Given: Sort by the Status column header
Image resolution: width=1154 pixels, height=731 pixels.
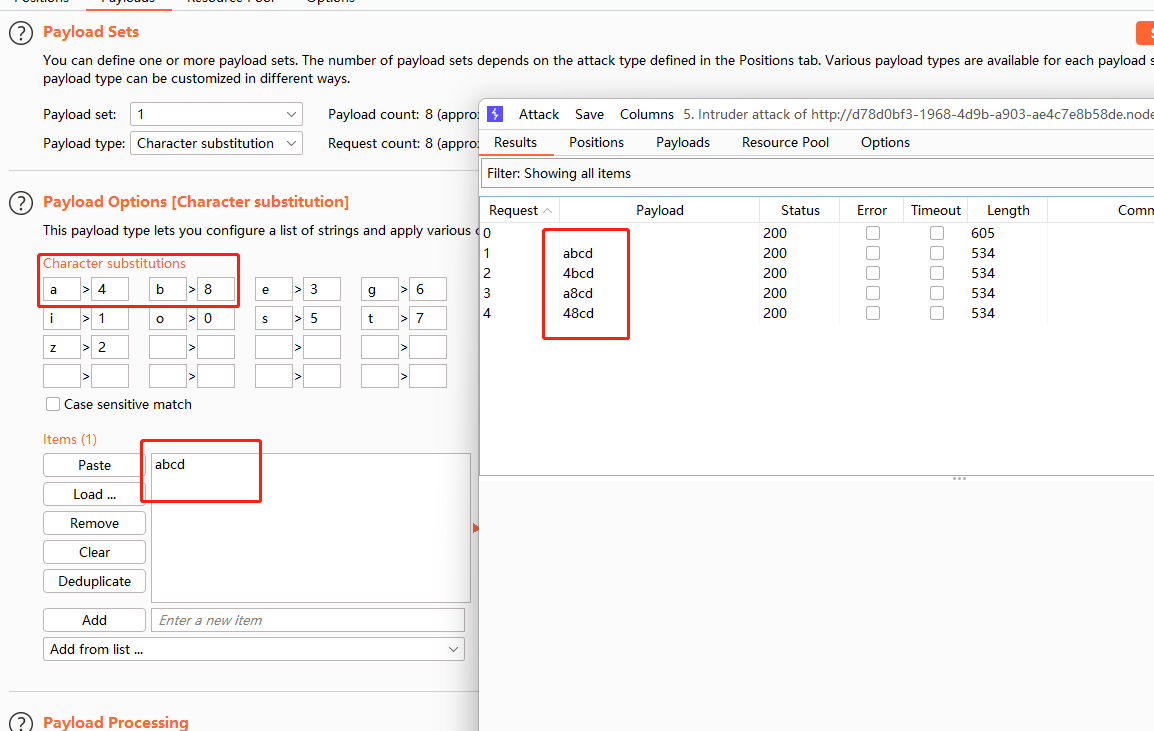Looking at the screenshot, I should pyautogui.click(x=800, y=211).
